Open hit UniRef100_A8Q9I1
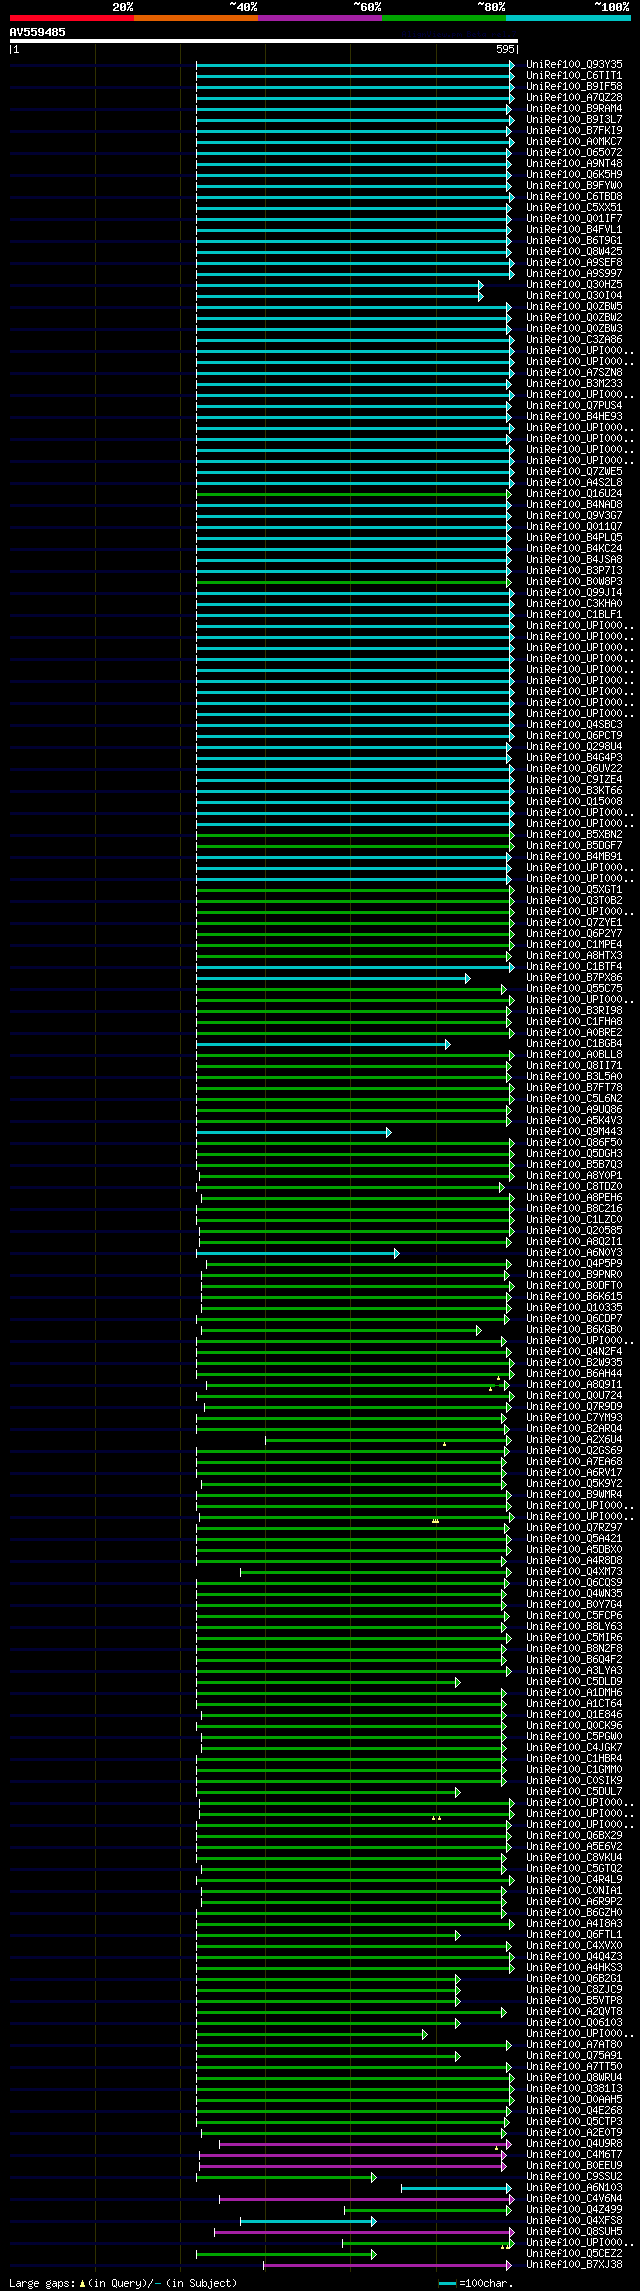This screenshot has width=640, height=2291. pyautogui.click(x=574, y=1385)
